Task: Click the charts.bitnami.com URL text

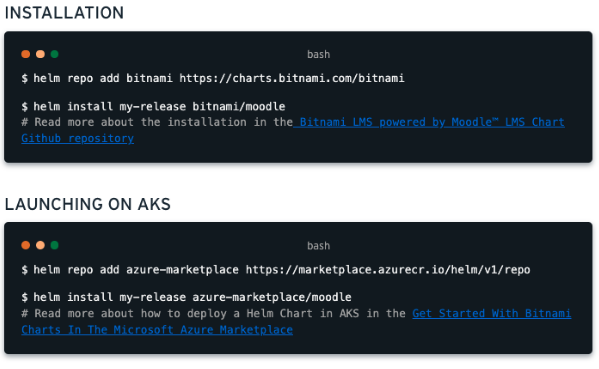Action: tap(292, 78)
